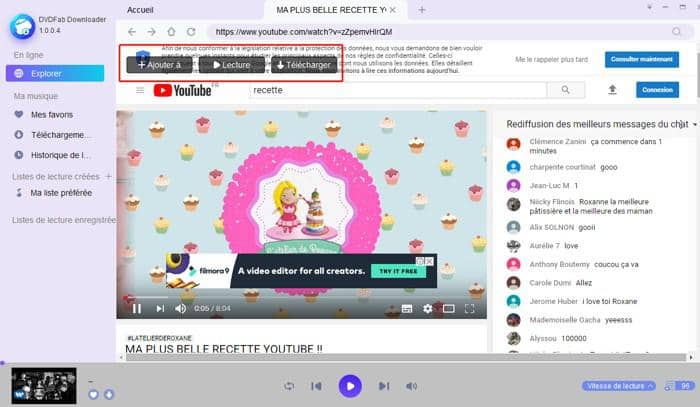This screenshot has width=700, height=407.
Task: Click TRY IT FREE on the ad
Action: tap(398, 271)
